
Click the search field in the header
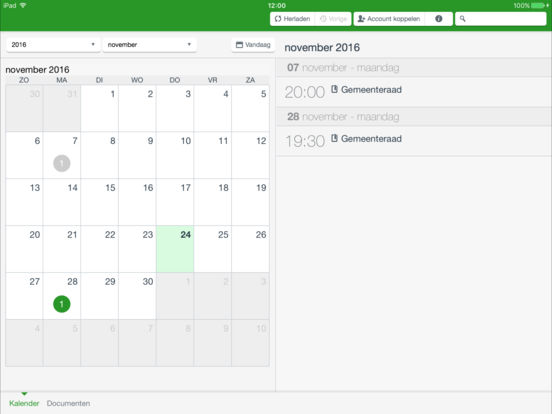(x=501, y=19)
